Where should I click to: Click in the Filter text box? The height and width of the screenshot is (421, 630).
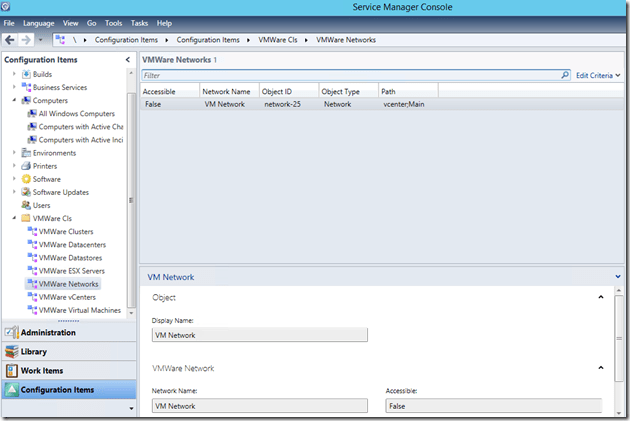pos(350,75)
